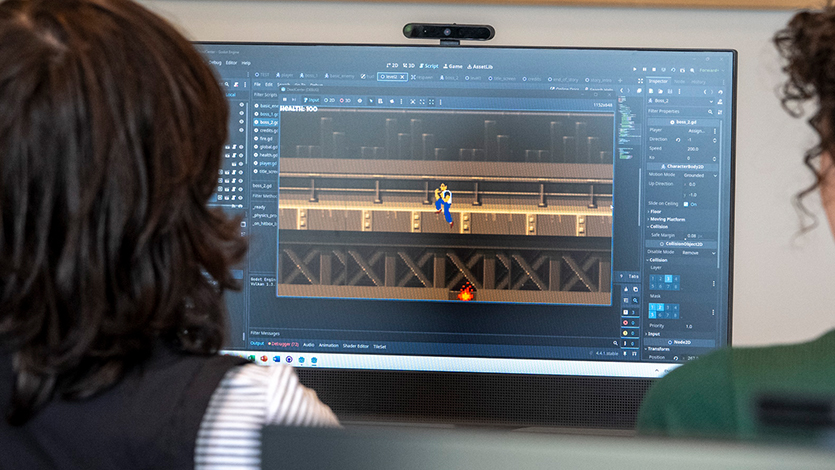This screenshot has height=470, width=835.
Task: Switch to the Node dock tab
Action: pyautogui.click(x=680, y=82)
